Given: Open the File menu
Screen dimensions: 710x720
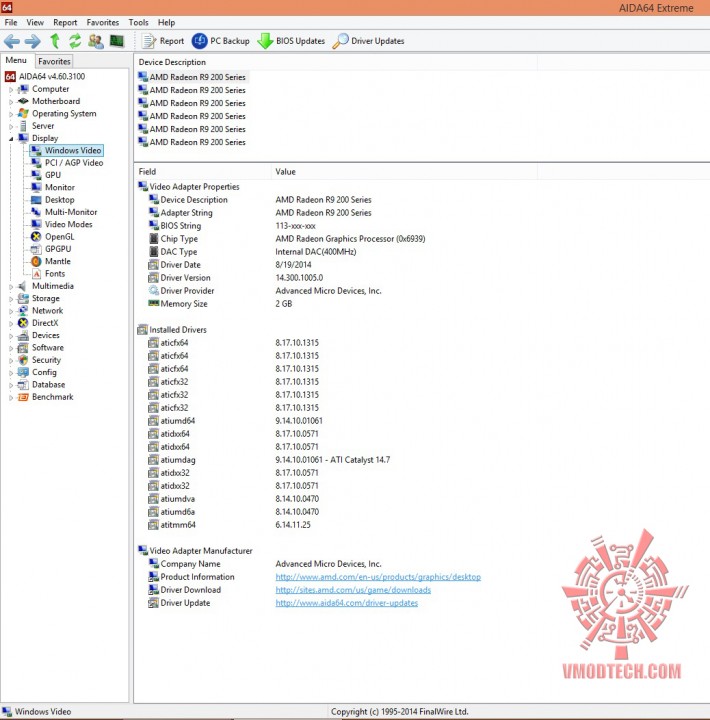Looking at the screenshot, I should 11,22.
